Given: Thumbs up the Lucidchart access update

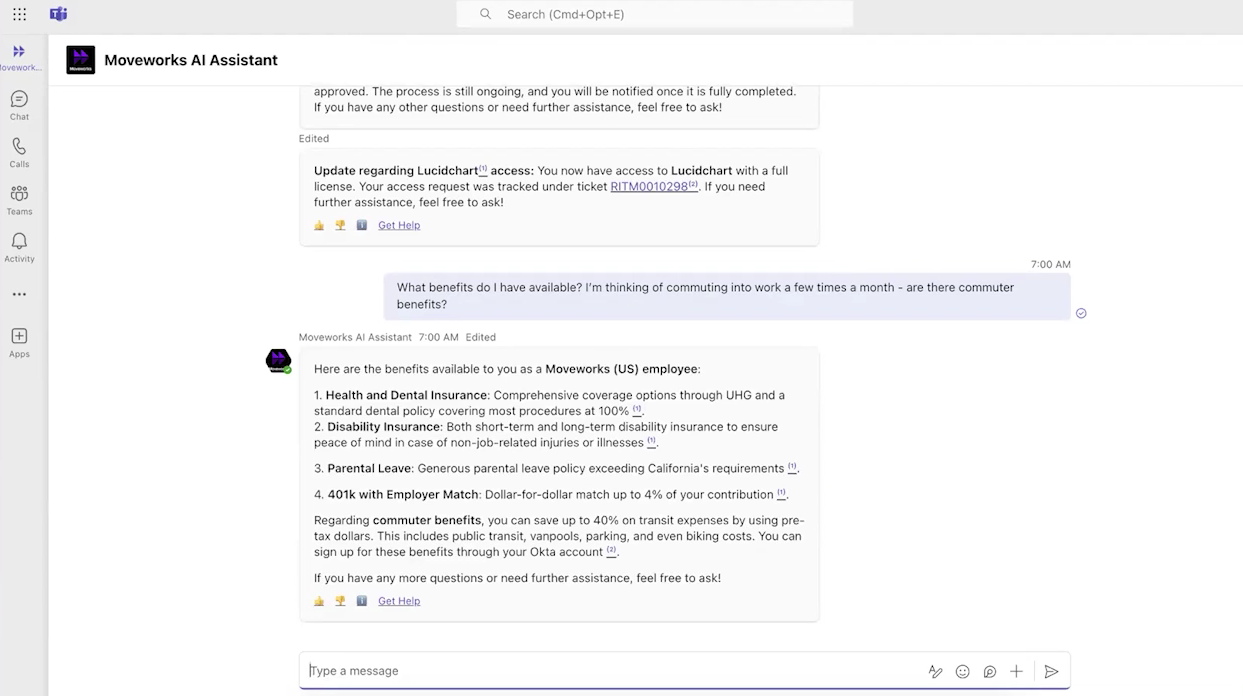Looking at the screenshot, I should pyautogui.click(x=319, y=225).
